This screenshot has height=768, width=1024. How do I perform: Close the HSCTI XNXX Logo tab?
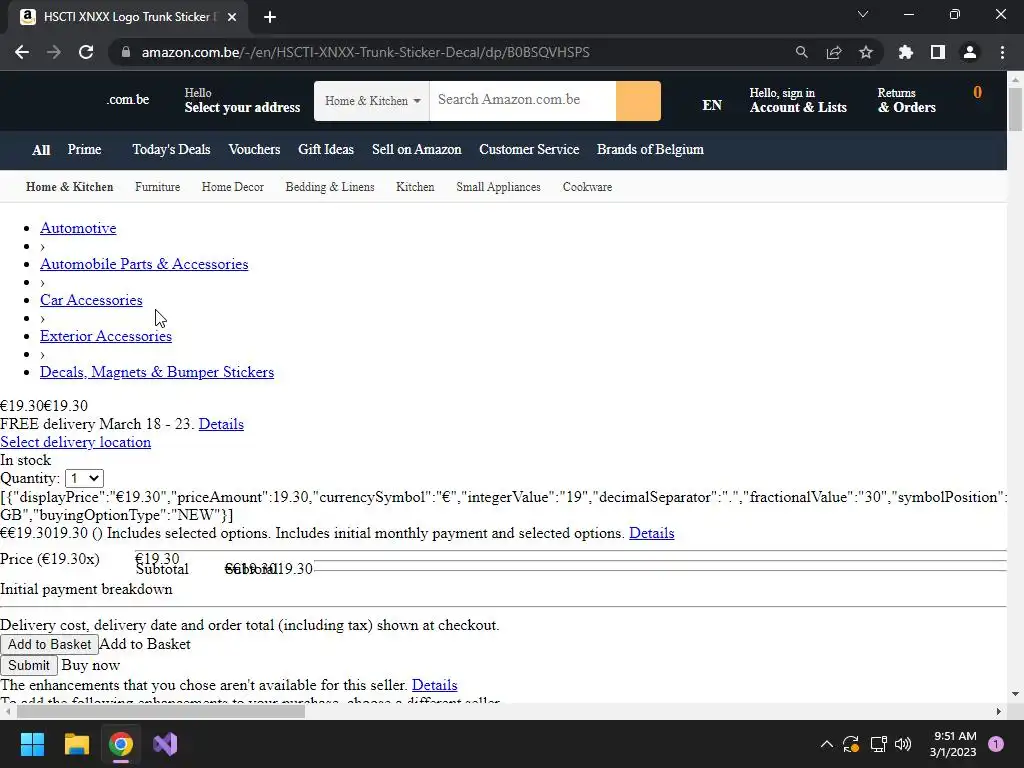pos(232,17)
